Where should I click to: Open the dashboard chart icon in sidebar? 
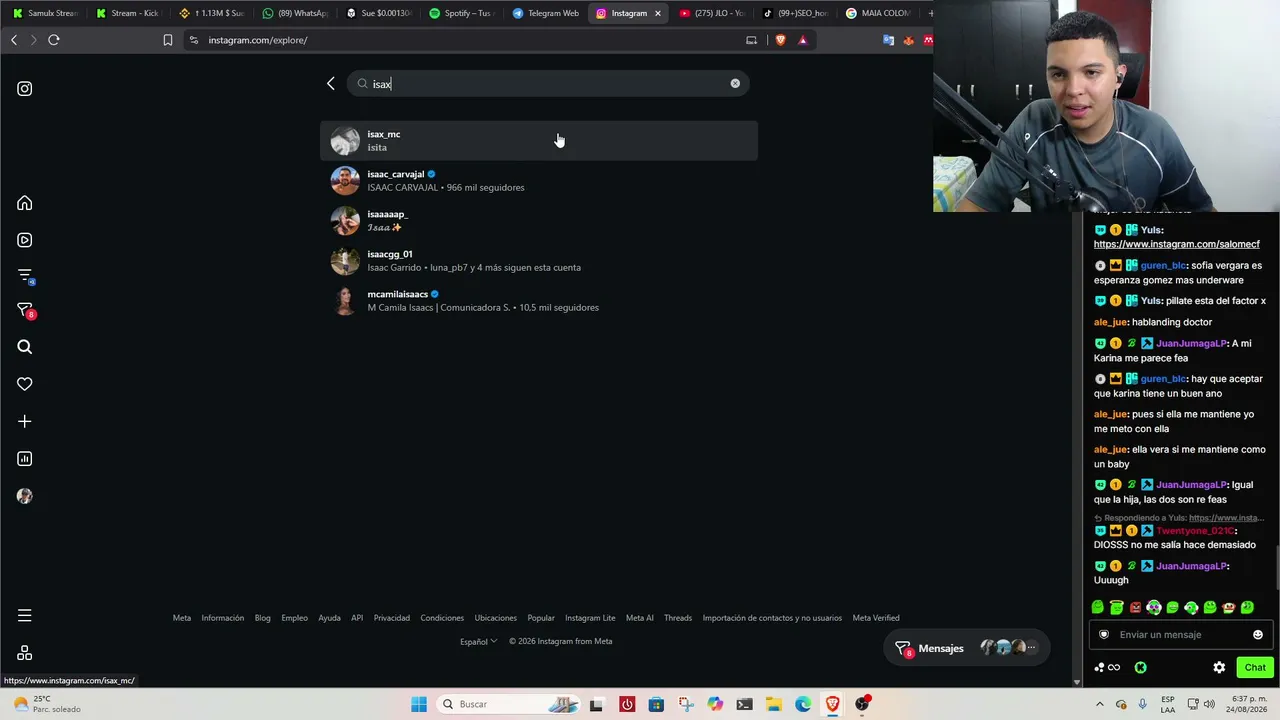25,459
